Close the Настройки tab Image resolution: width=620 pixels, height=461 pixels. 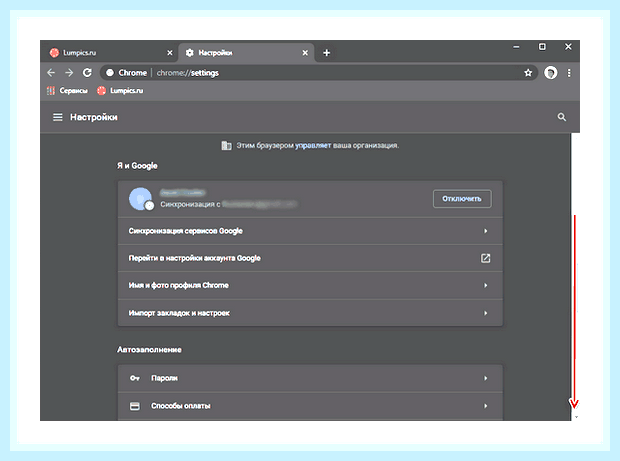click(x=305, y=53)
